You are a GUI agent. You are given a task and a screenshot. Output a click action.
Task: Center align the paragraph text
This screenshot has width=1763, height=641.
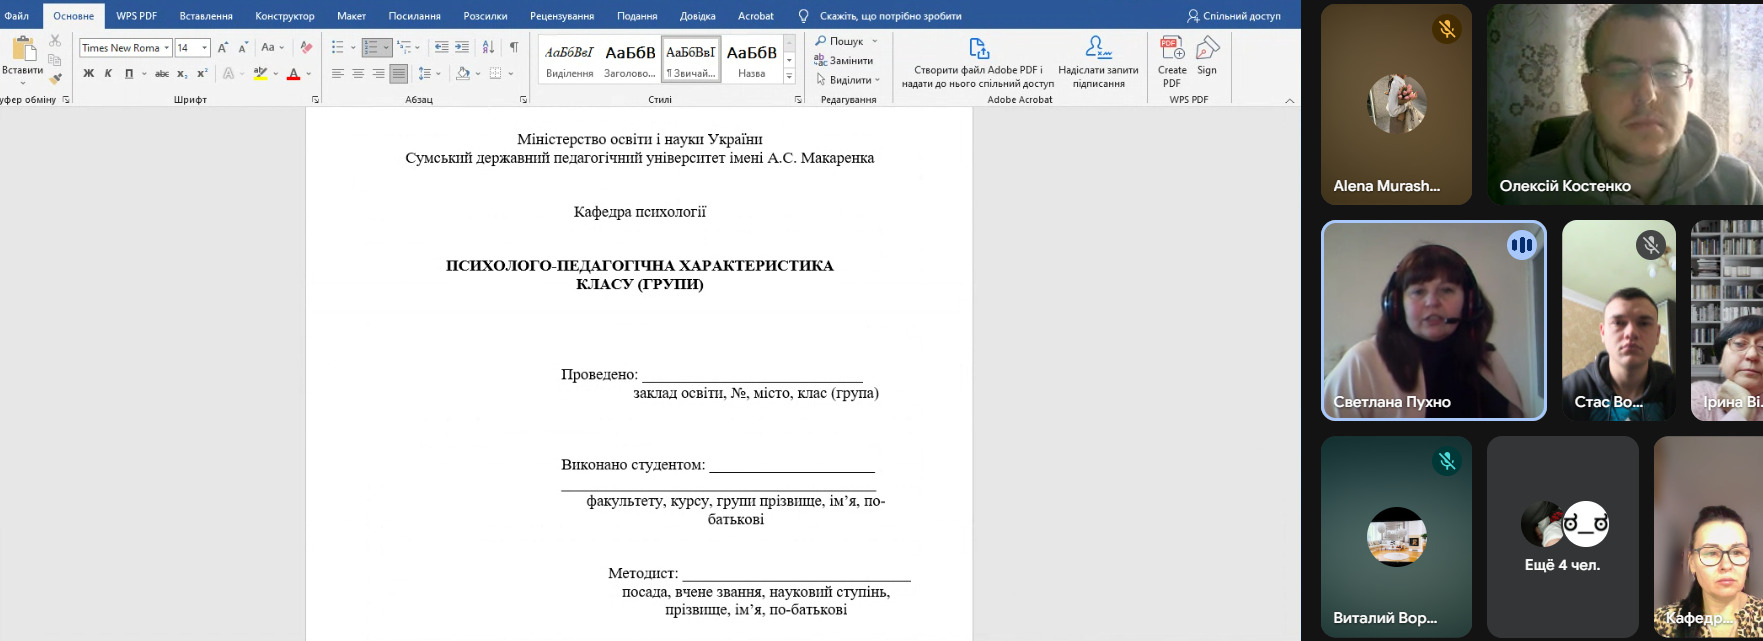(358, 74)
